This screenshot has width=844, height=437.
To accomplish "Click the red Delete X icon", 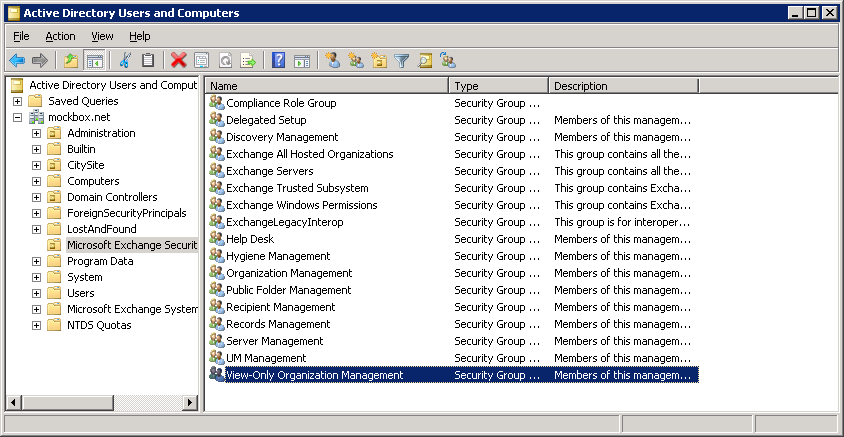I will pos(179,60).
